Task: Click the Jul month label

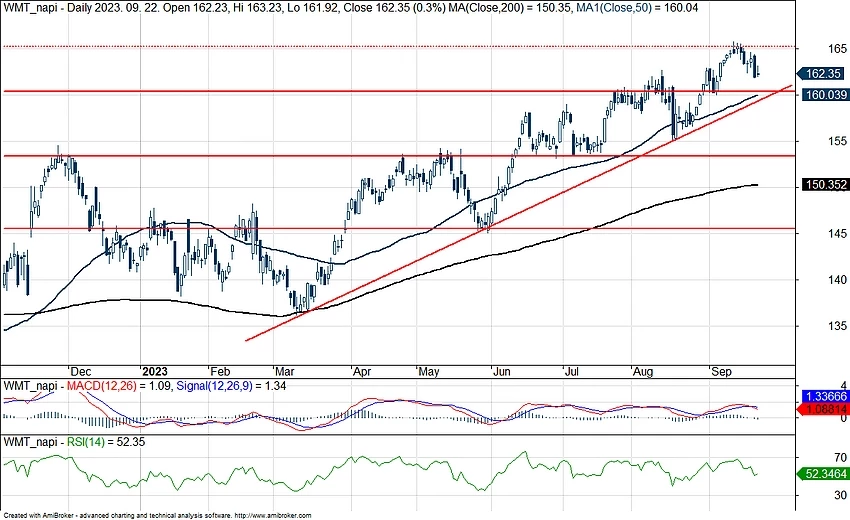Action: [571, 372]
